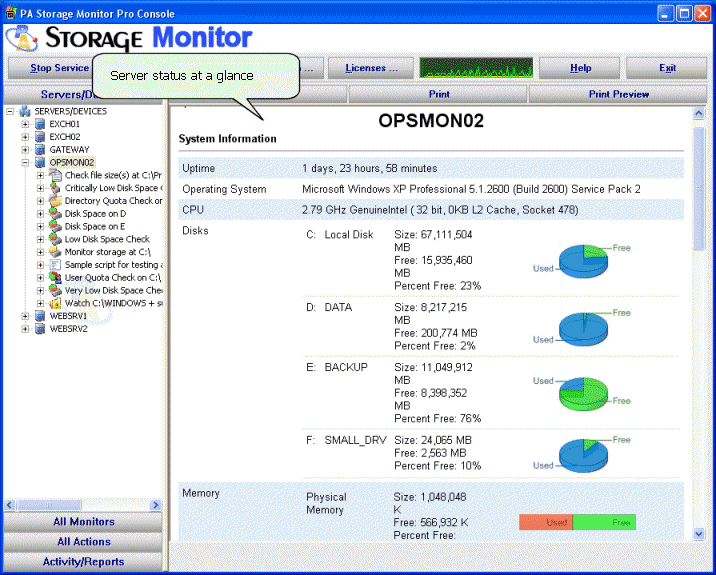This screenshot has height=575, width=716.
Task: Expand the Low Disk Space Check monitor
Action: (x=41, y=239)
